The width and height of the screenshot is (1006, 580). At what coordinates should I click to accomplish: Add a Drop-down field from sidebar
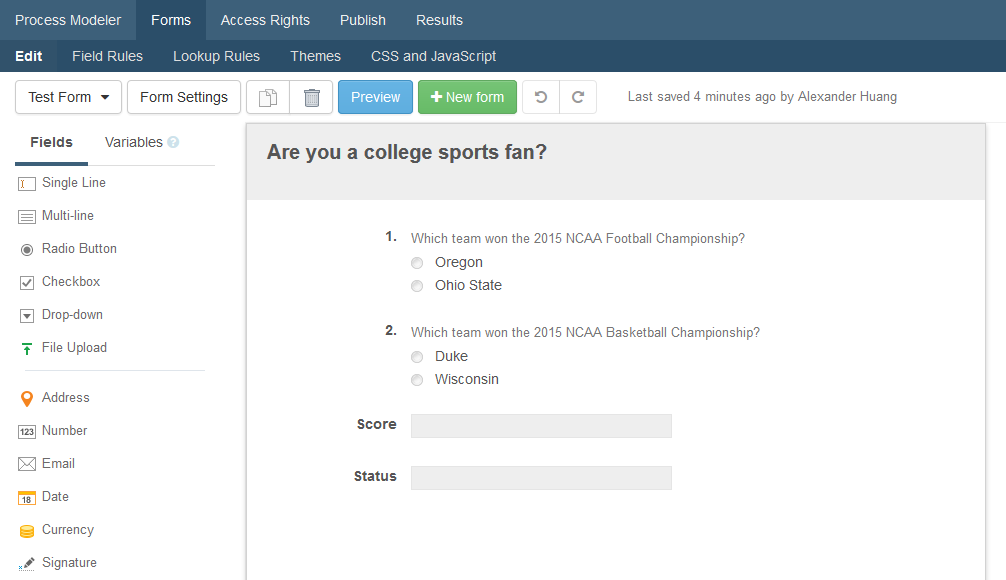pos(72,315)
